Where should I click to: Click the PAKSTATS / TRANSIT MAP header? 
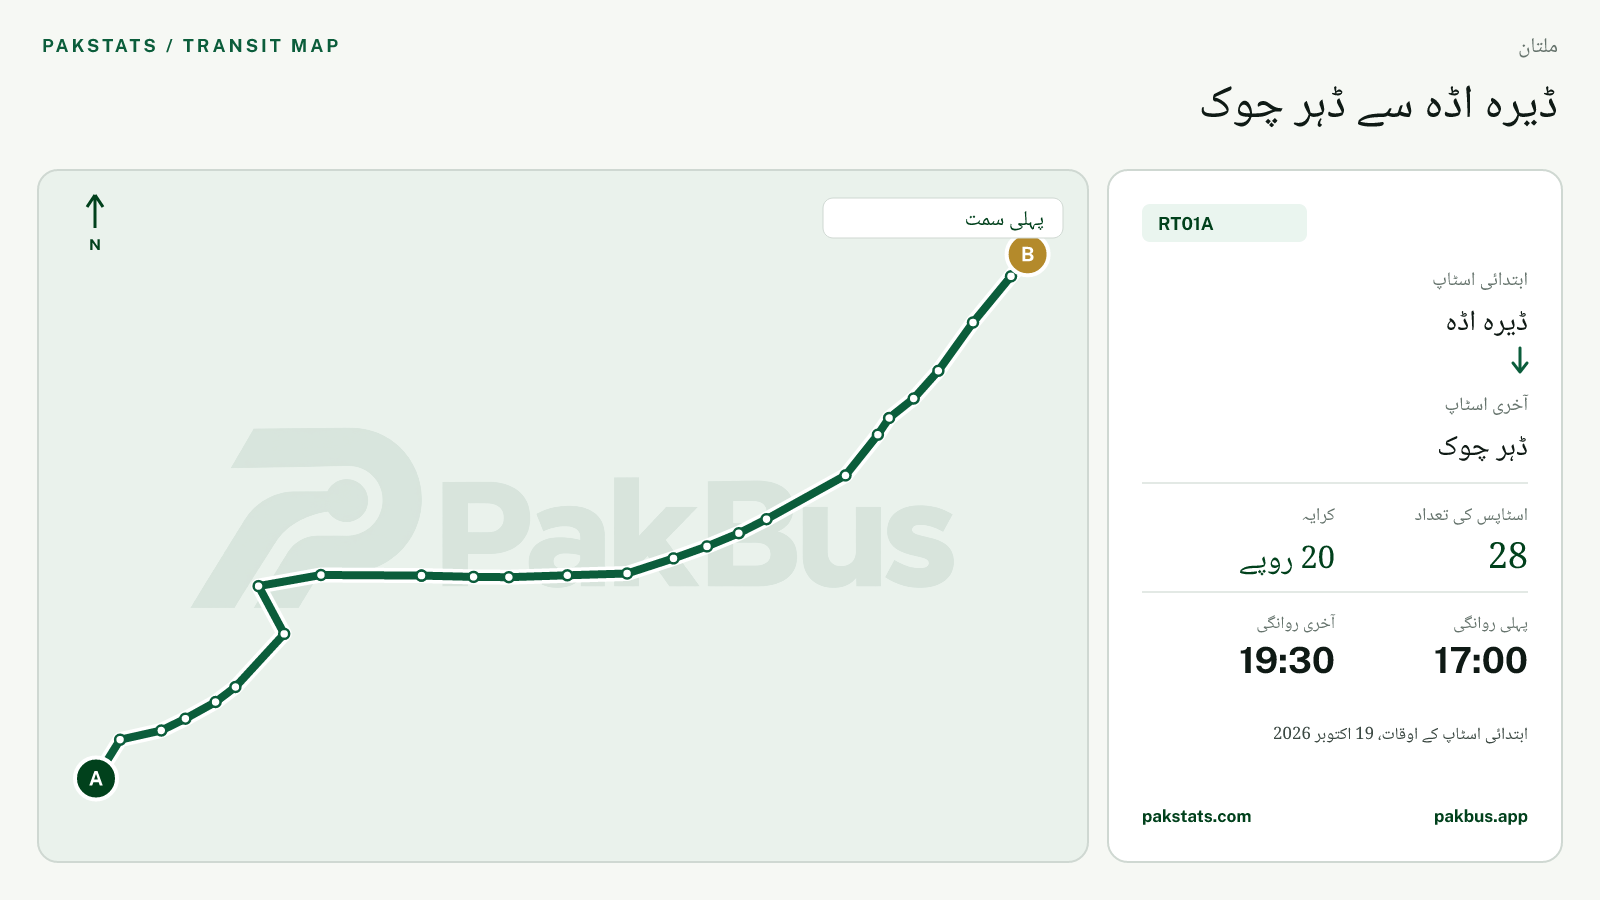click(191, 46)
